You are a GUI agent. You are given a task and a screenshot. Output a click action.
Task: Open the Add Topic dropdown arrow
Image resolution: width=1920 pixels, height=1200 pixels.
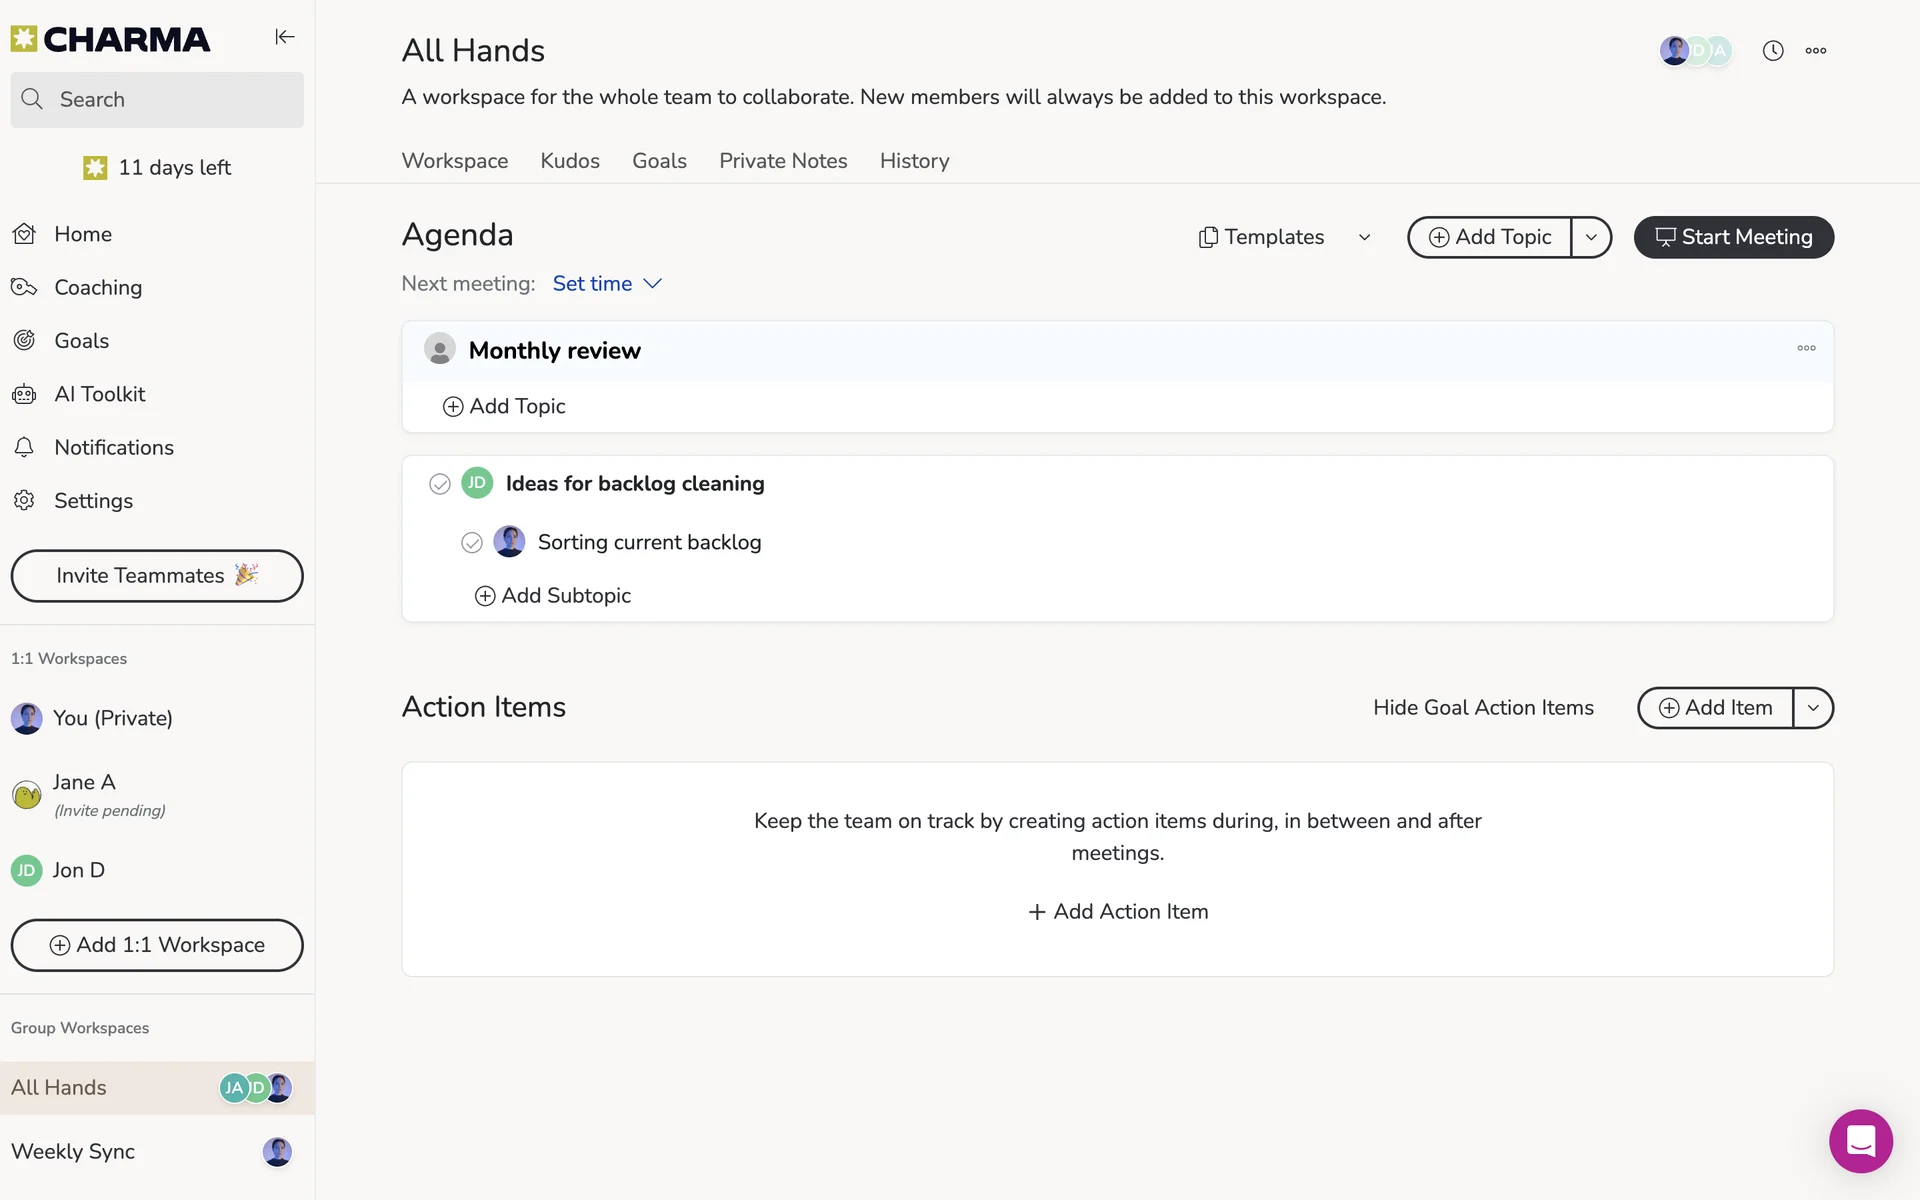pyautogui.click(x=1591, y=238)
